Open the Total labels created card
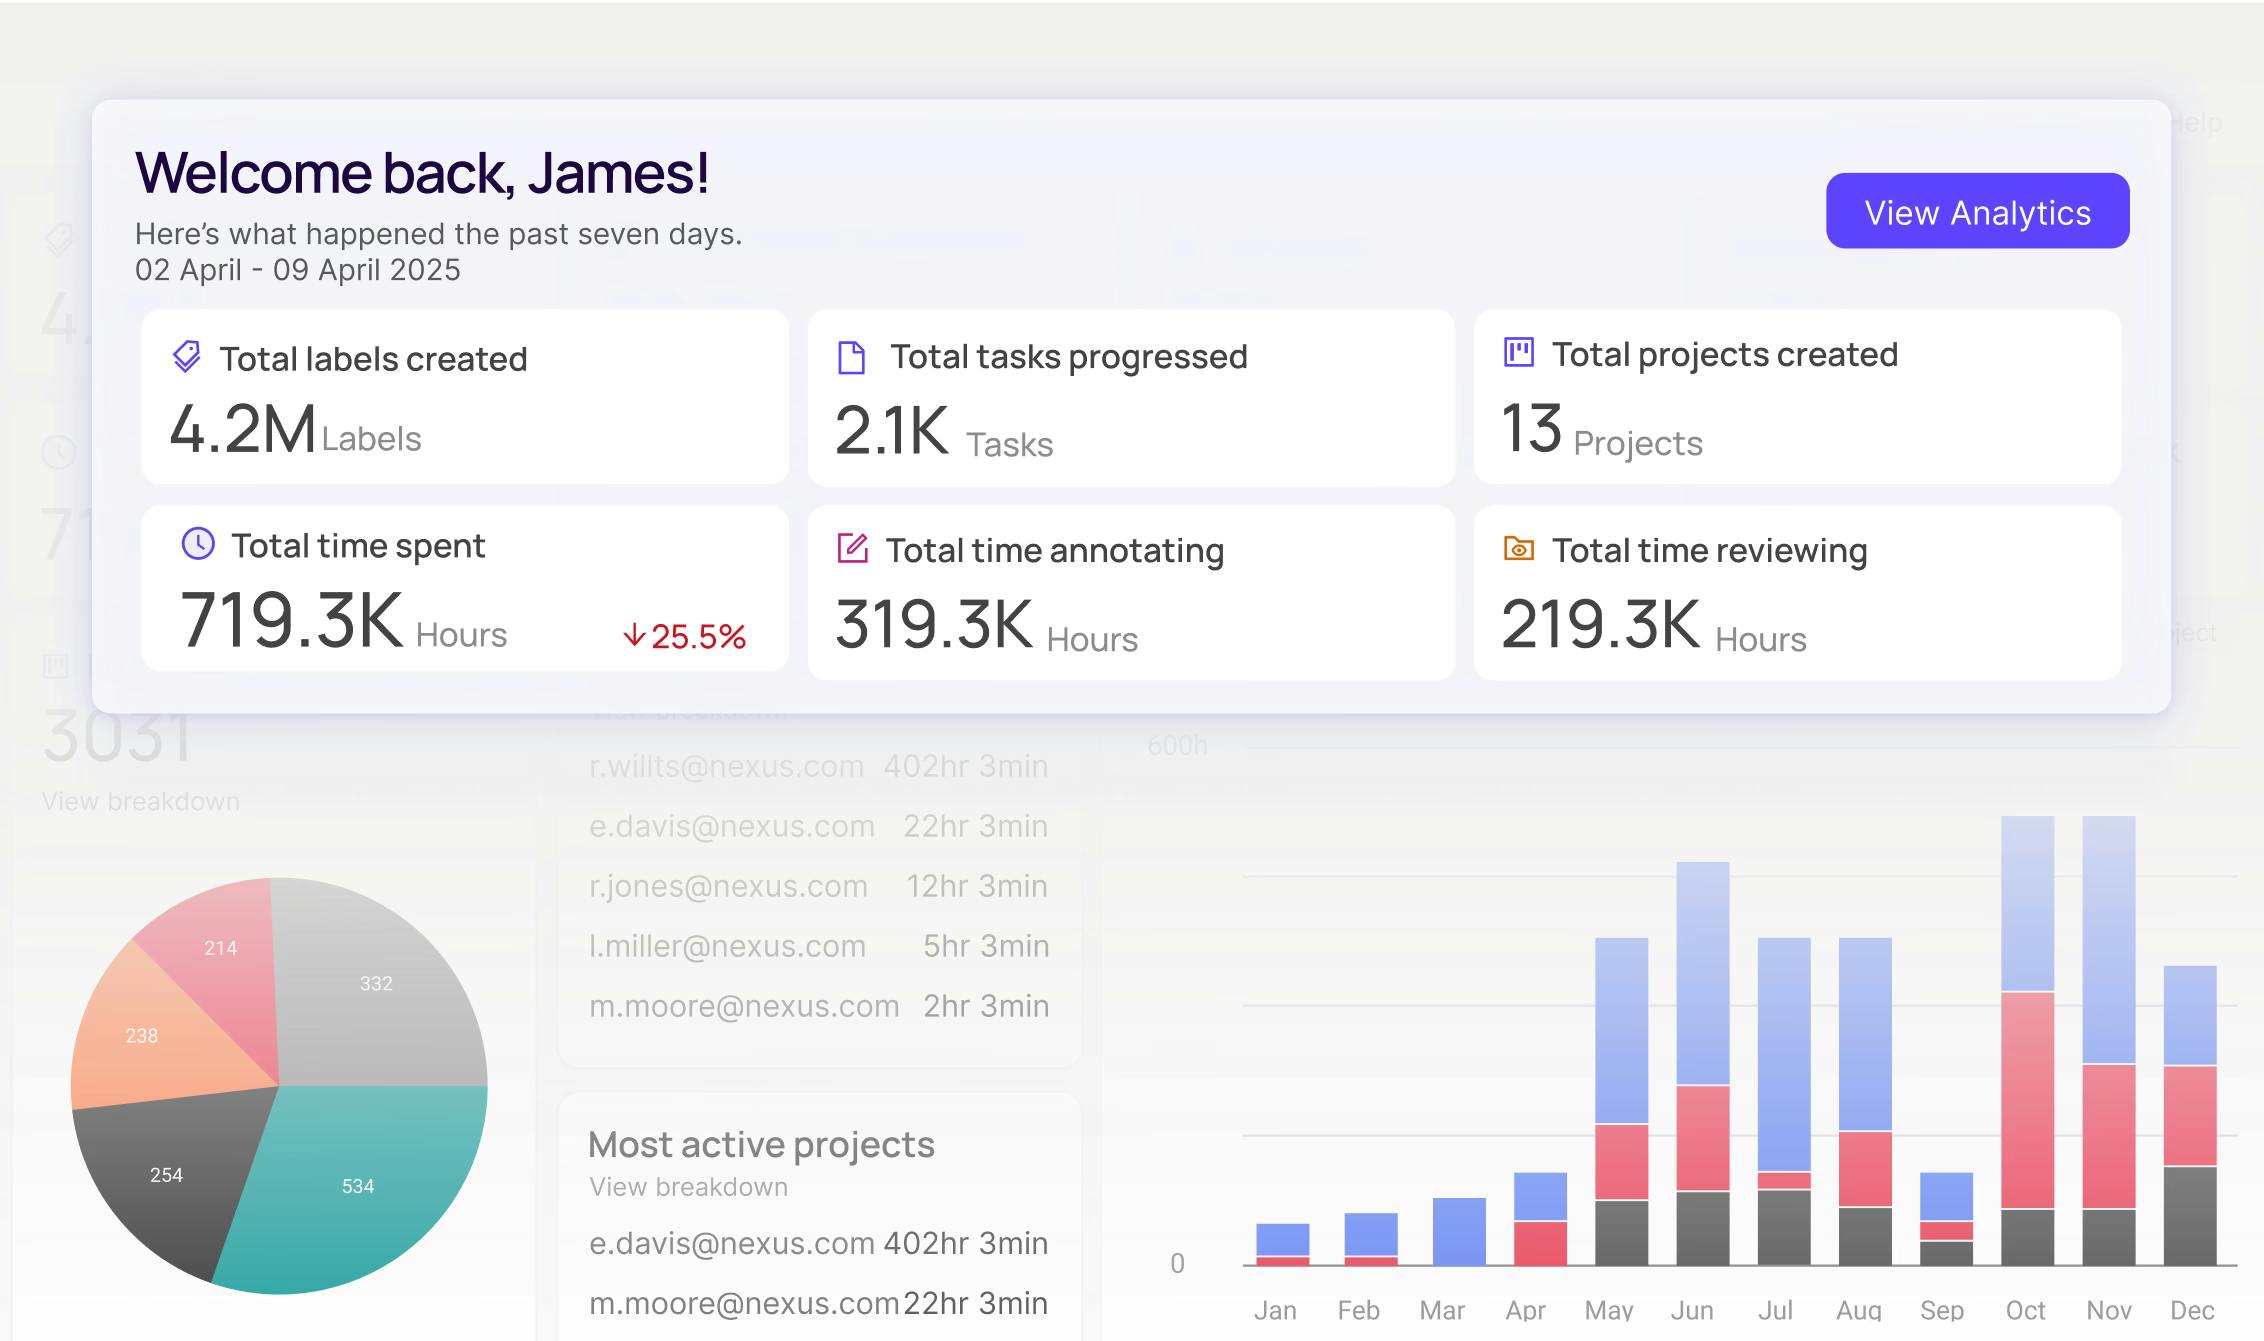 pyautogui.click(x=465, y=398)
